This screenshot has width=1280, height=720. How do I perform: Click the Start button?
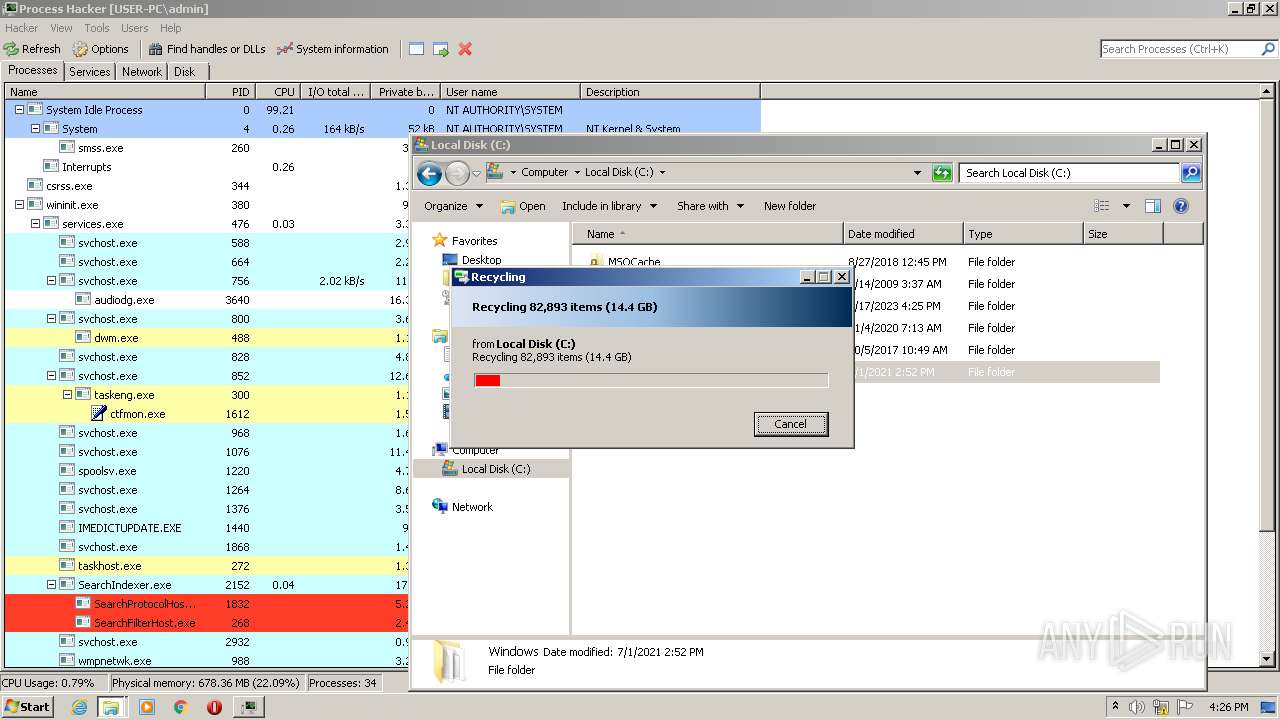pos(27,706)
